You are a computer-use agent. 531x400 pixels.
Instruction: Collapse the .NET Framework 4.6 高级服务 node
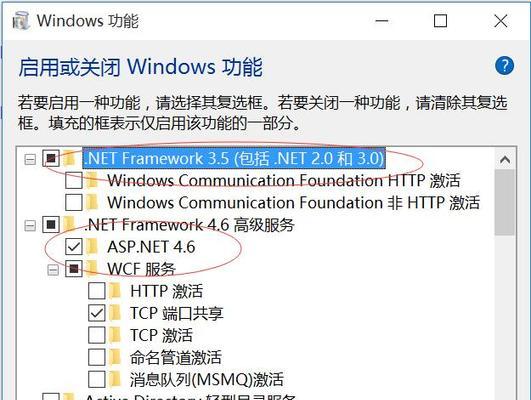30,226
